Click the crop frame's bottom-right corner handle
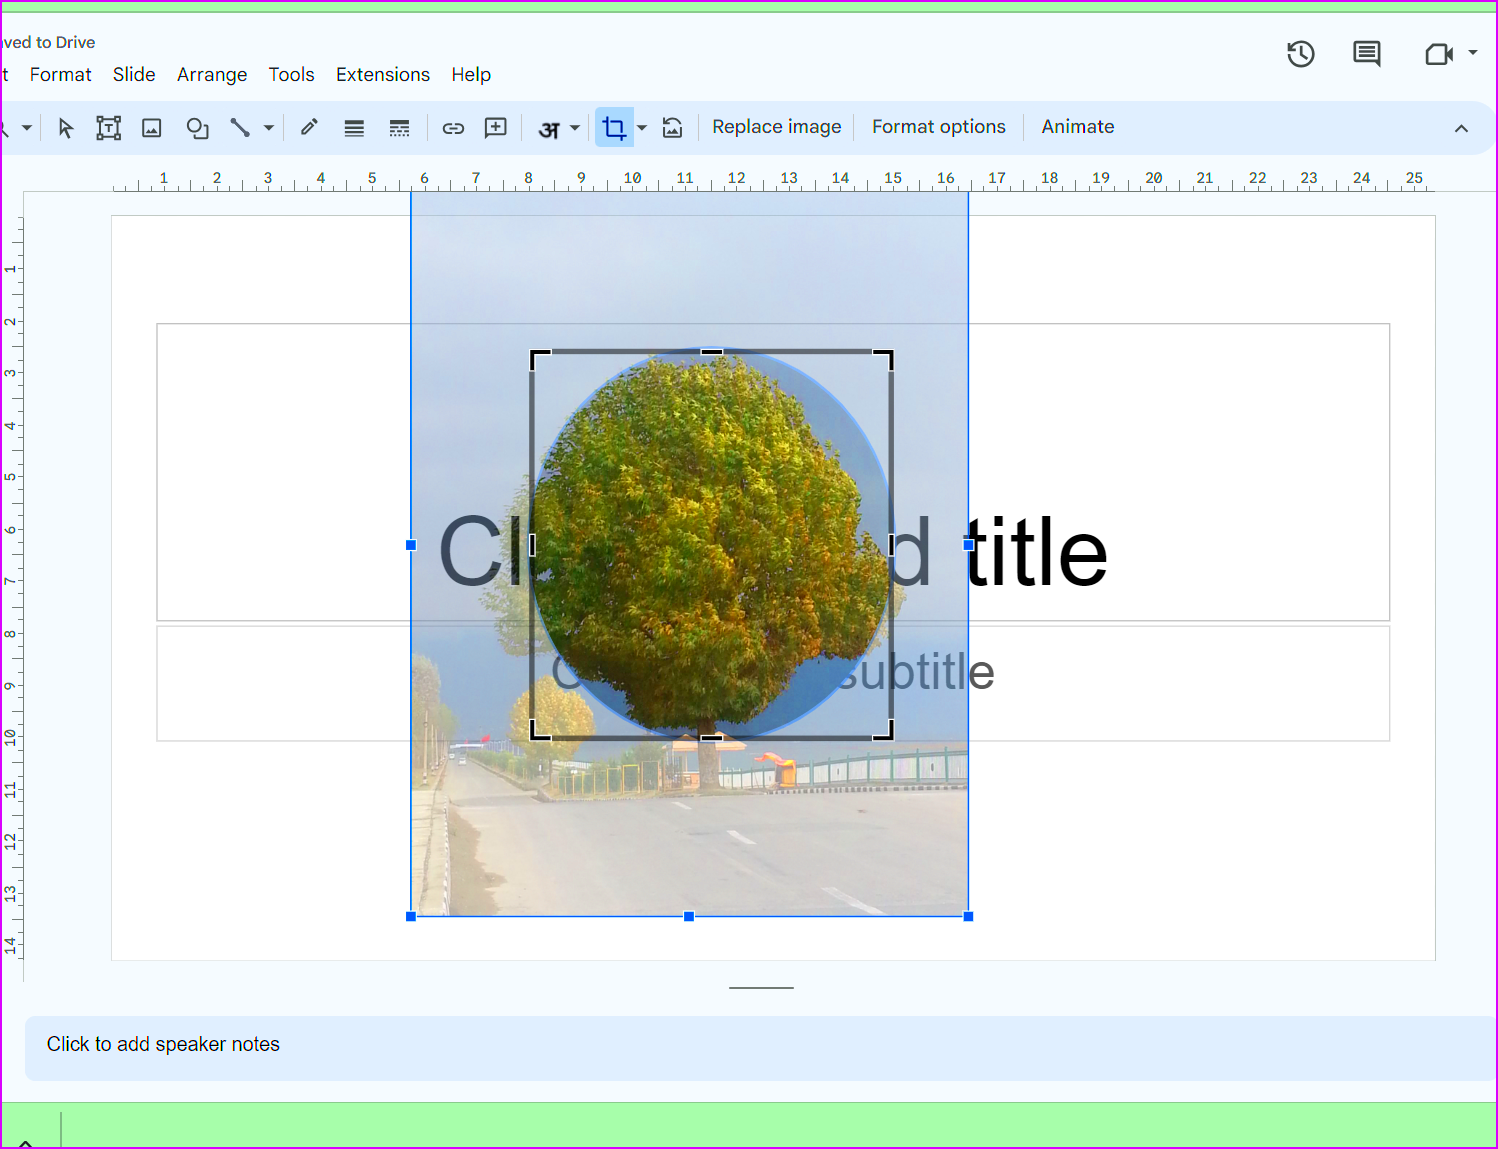 (884, 731)
